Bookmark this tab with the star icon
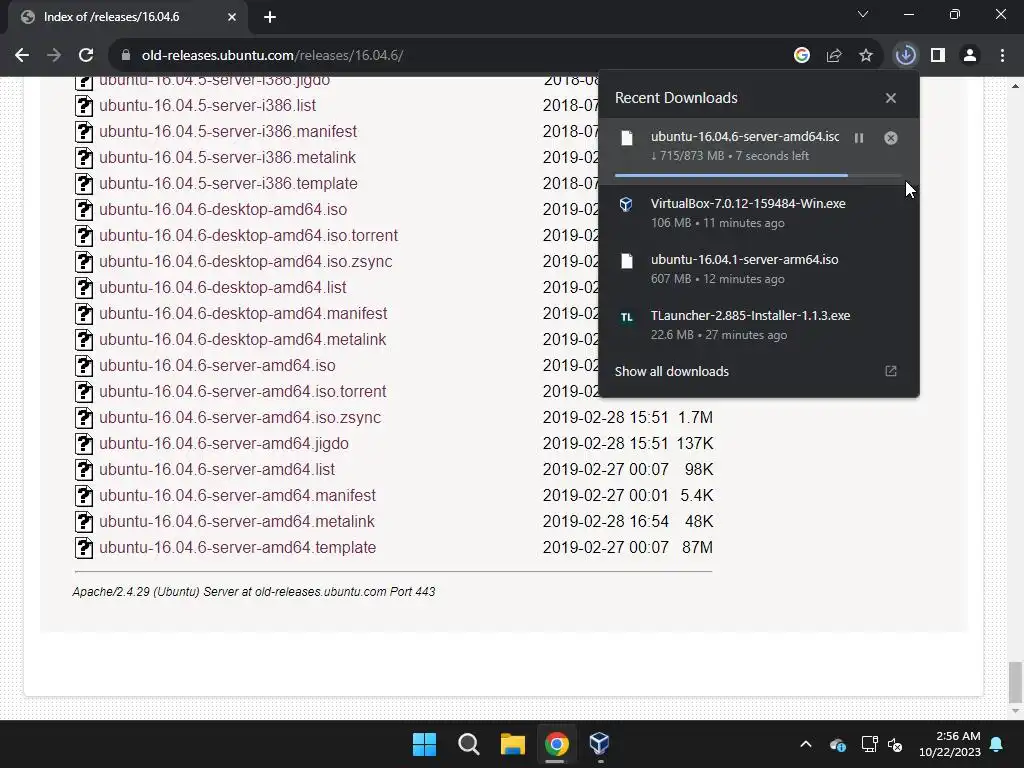 pyautogui.click(x=866, y=56)
